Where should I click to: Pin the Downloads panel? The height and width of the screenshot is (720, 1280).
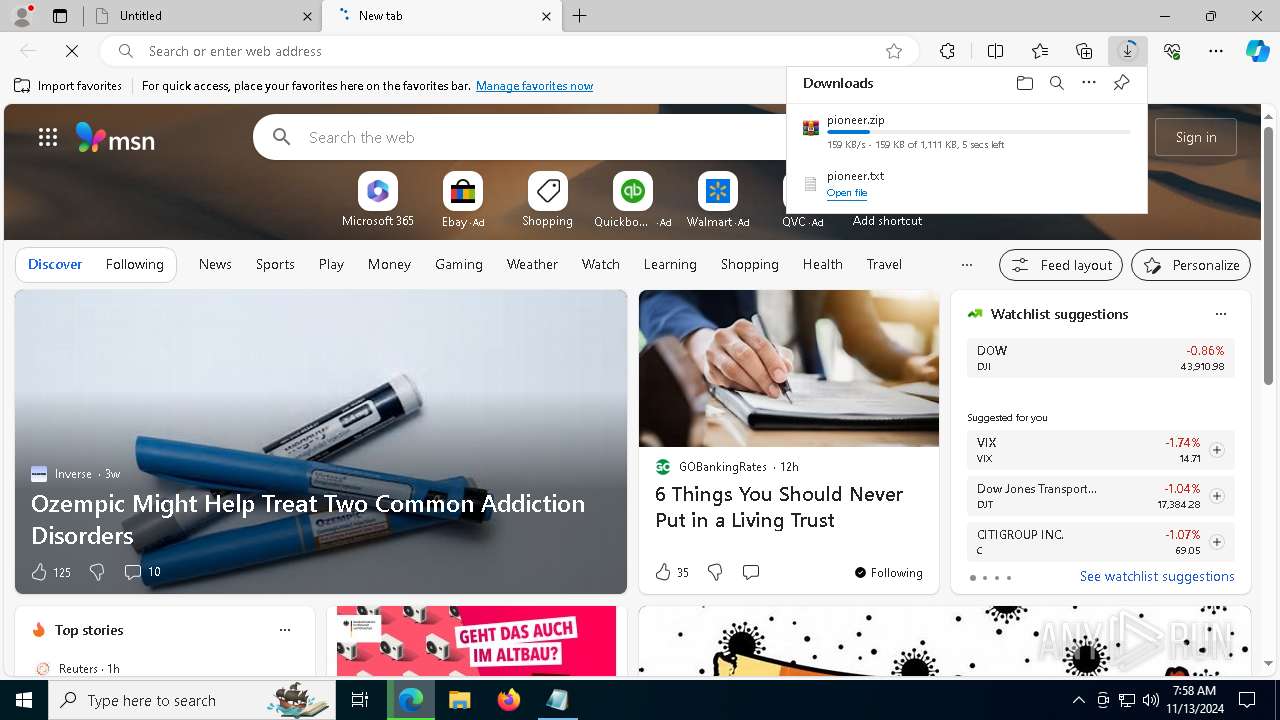1121,83
